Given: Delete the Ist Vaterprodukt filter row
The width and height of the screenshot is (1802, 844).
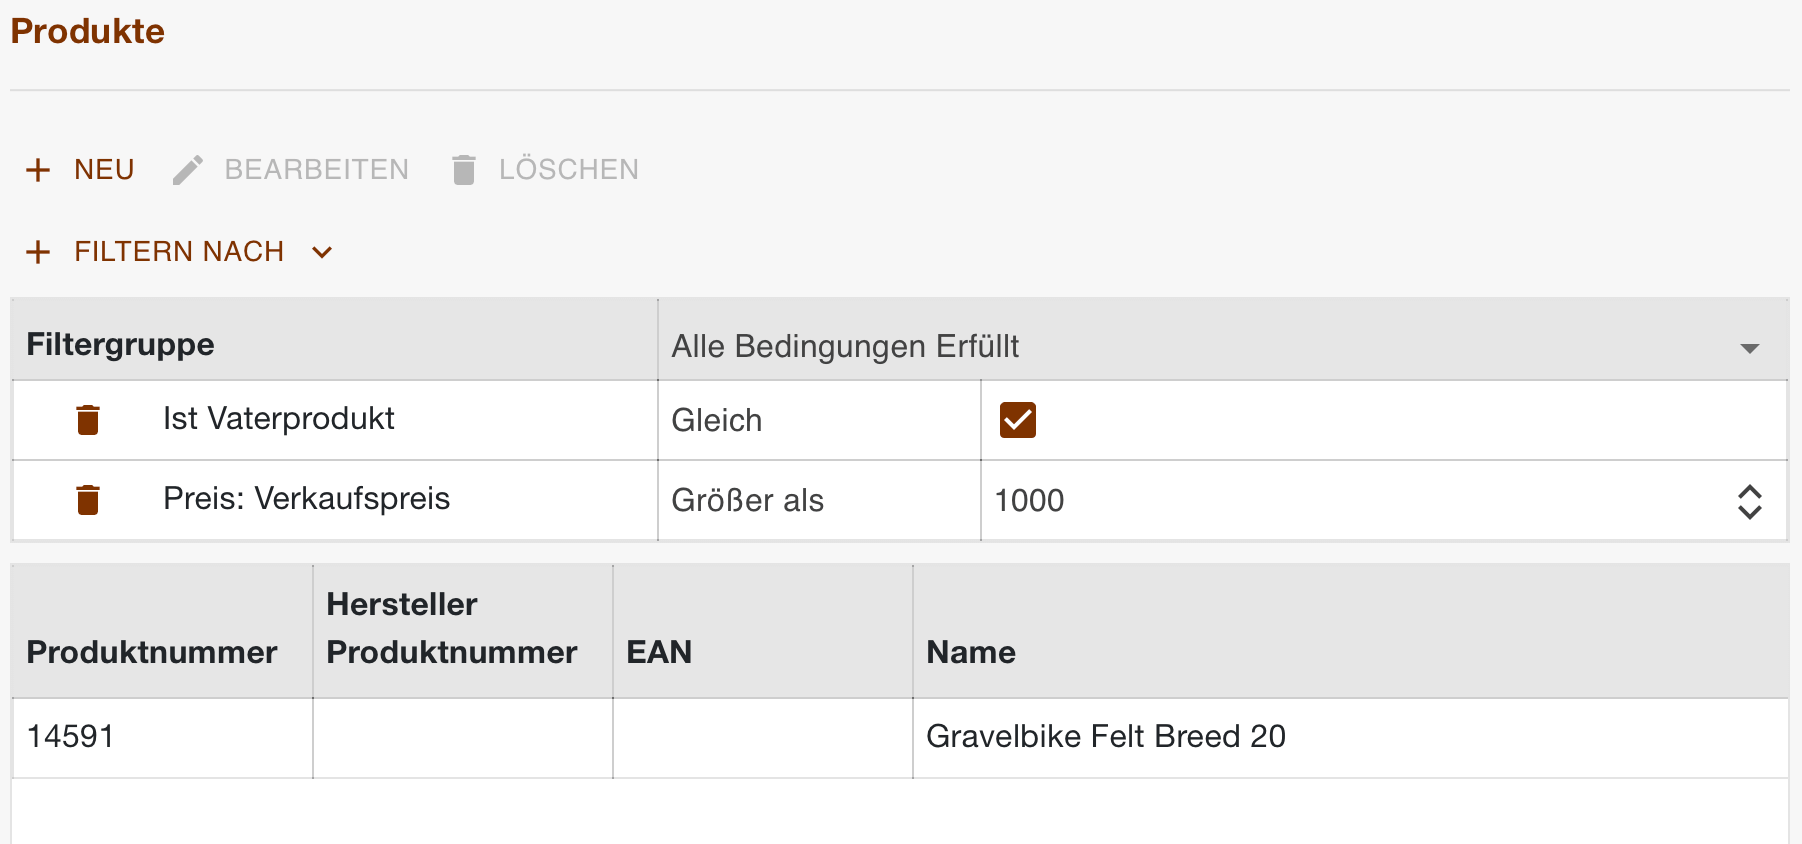Looking at the screenshot, I should coord(88,420).
